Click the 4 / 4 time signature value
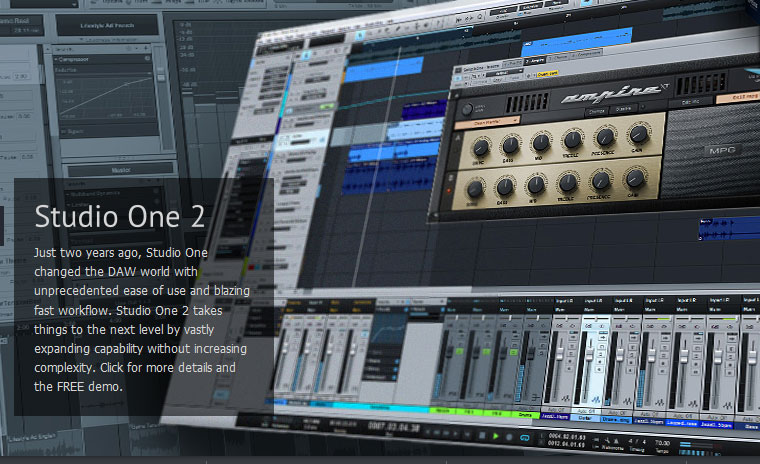 click(x=637, y=442)
